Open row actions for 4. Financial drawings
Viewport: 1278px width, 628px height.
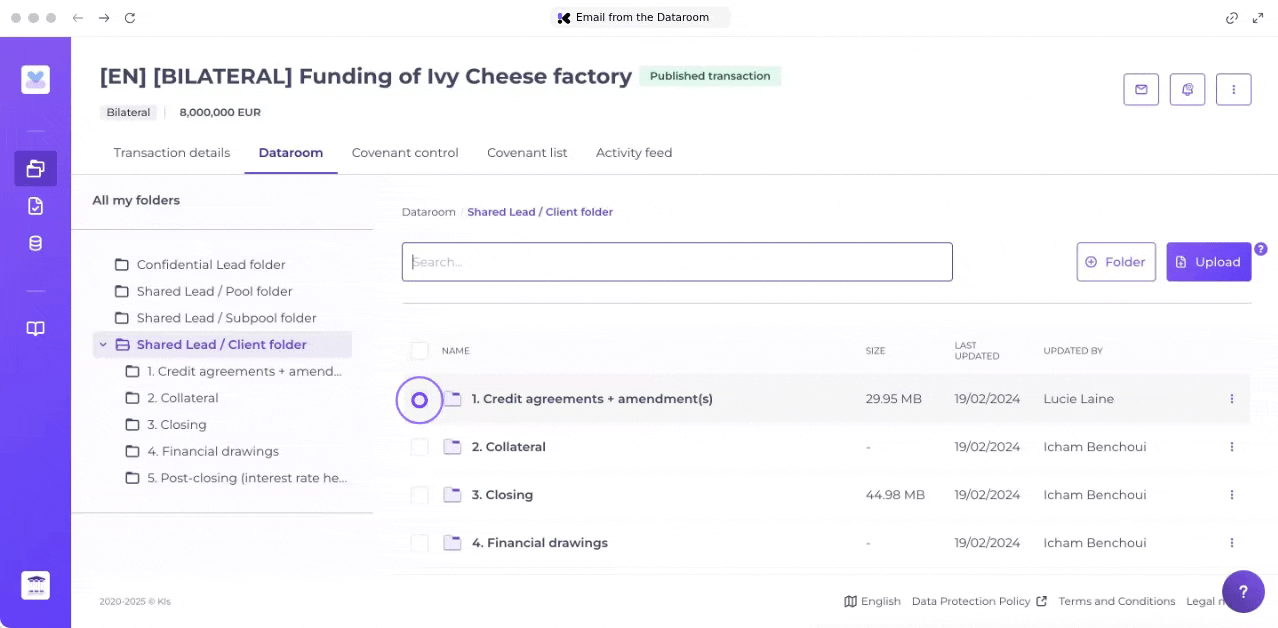[x=1231, y=543]
